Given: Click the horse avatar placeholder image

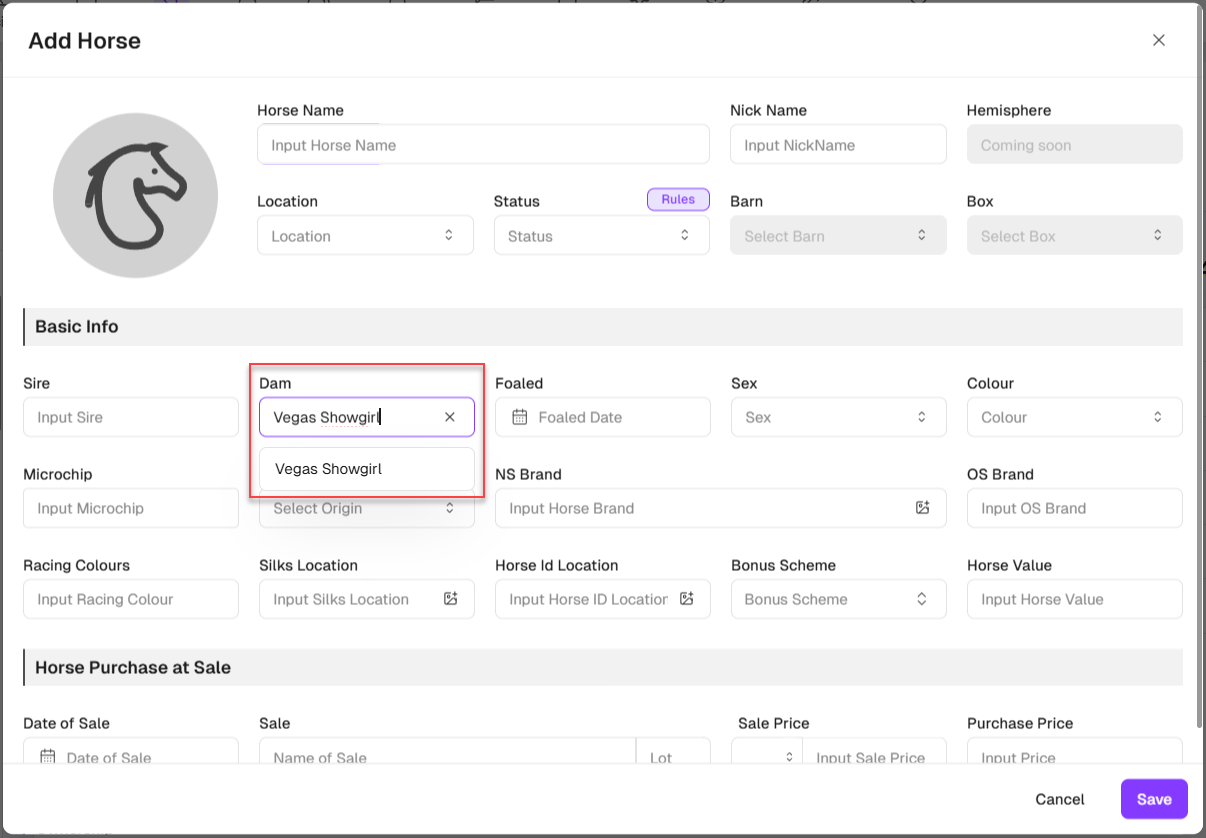Looking at the screenshot, I should tap(135, 195).
